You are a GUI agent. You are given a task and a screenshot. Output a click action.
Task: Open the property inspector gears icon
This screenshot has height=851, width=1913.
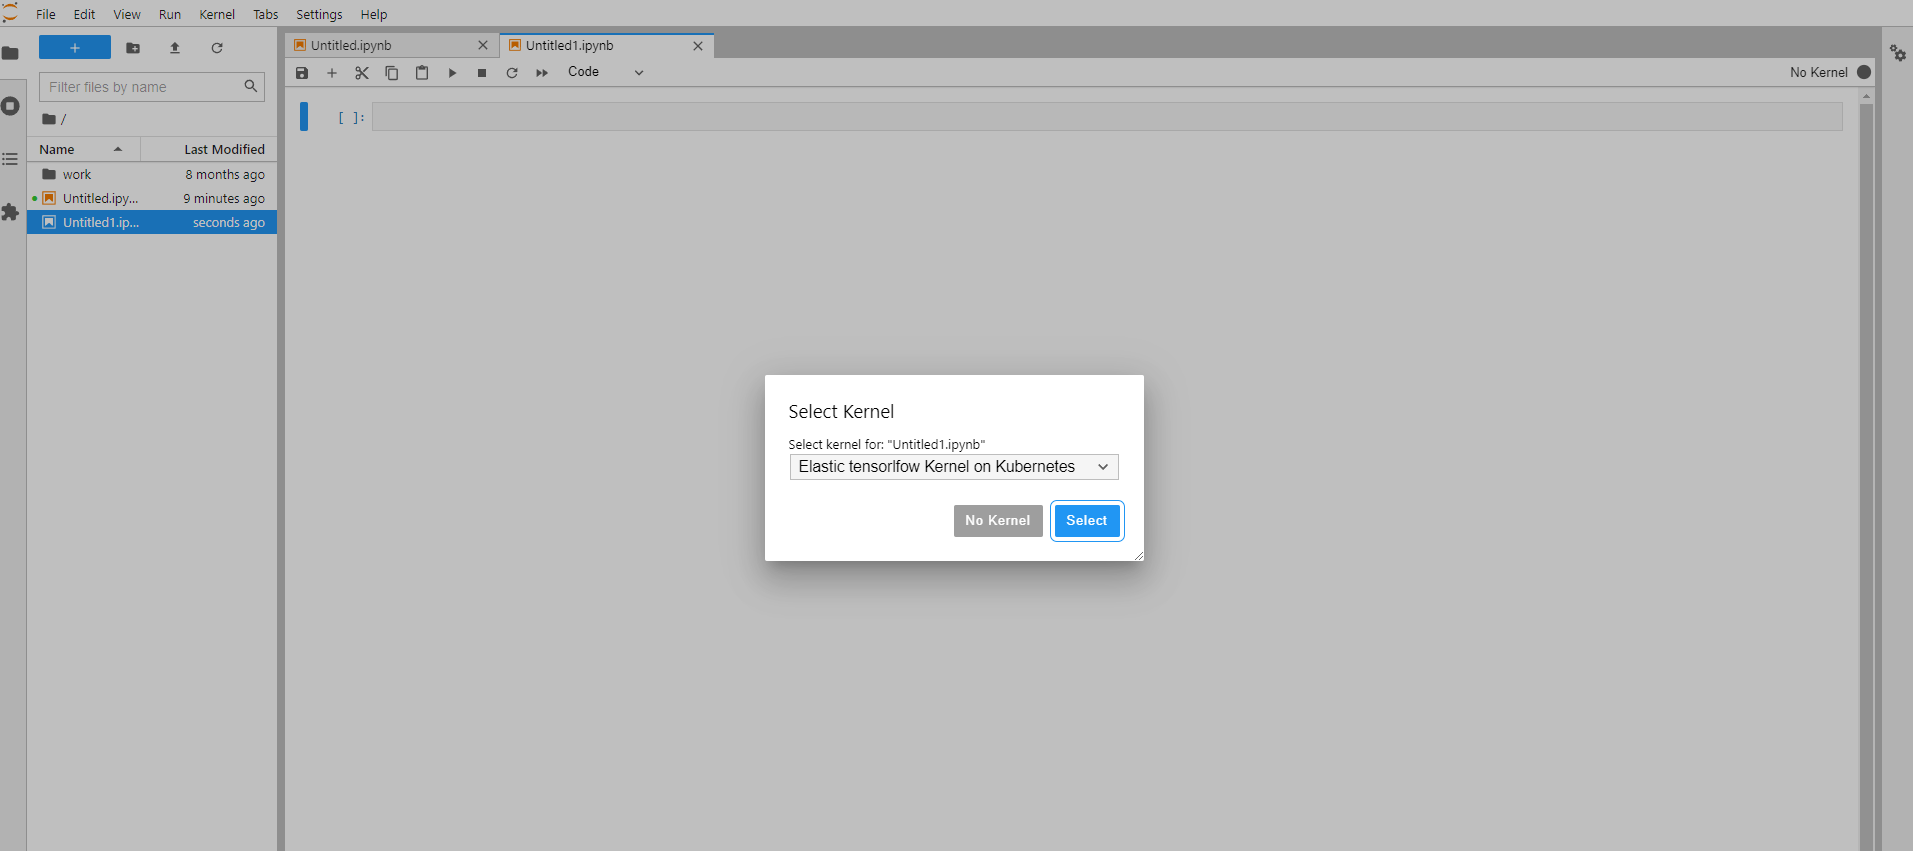tap(1898, 53)
